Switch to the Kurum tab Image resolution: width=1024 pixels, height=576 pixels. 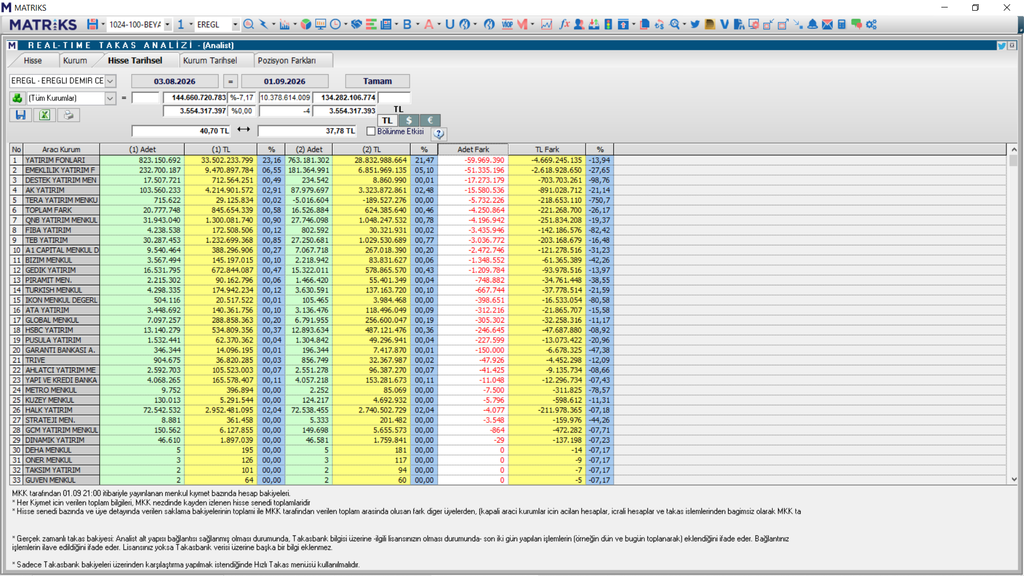coord(74,60)
